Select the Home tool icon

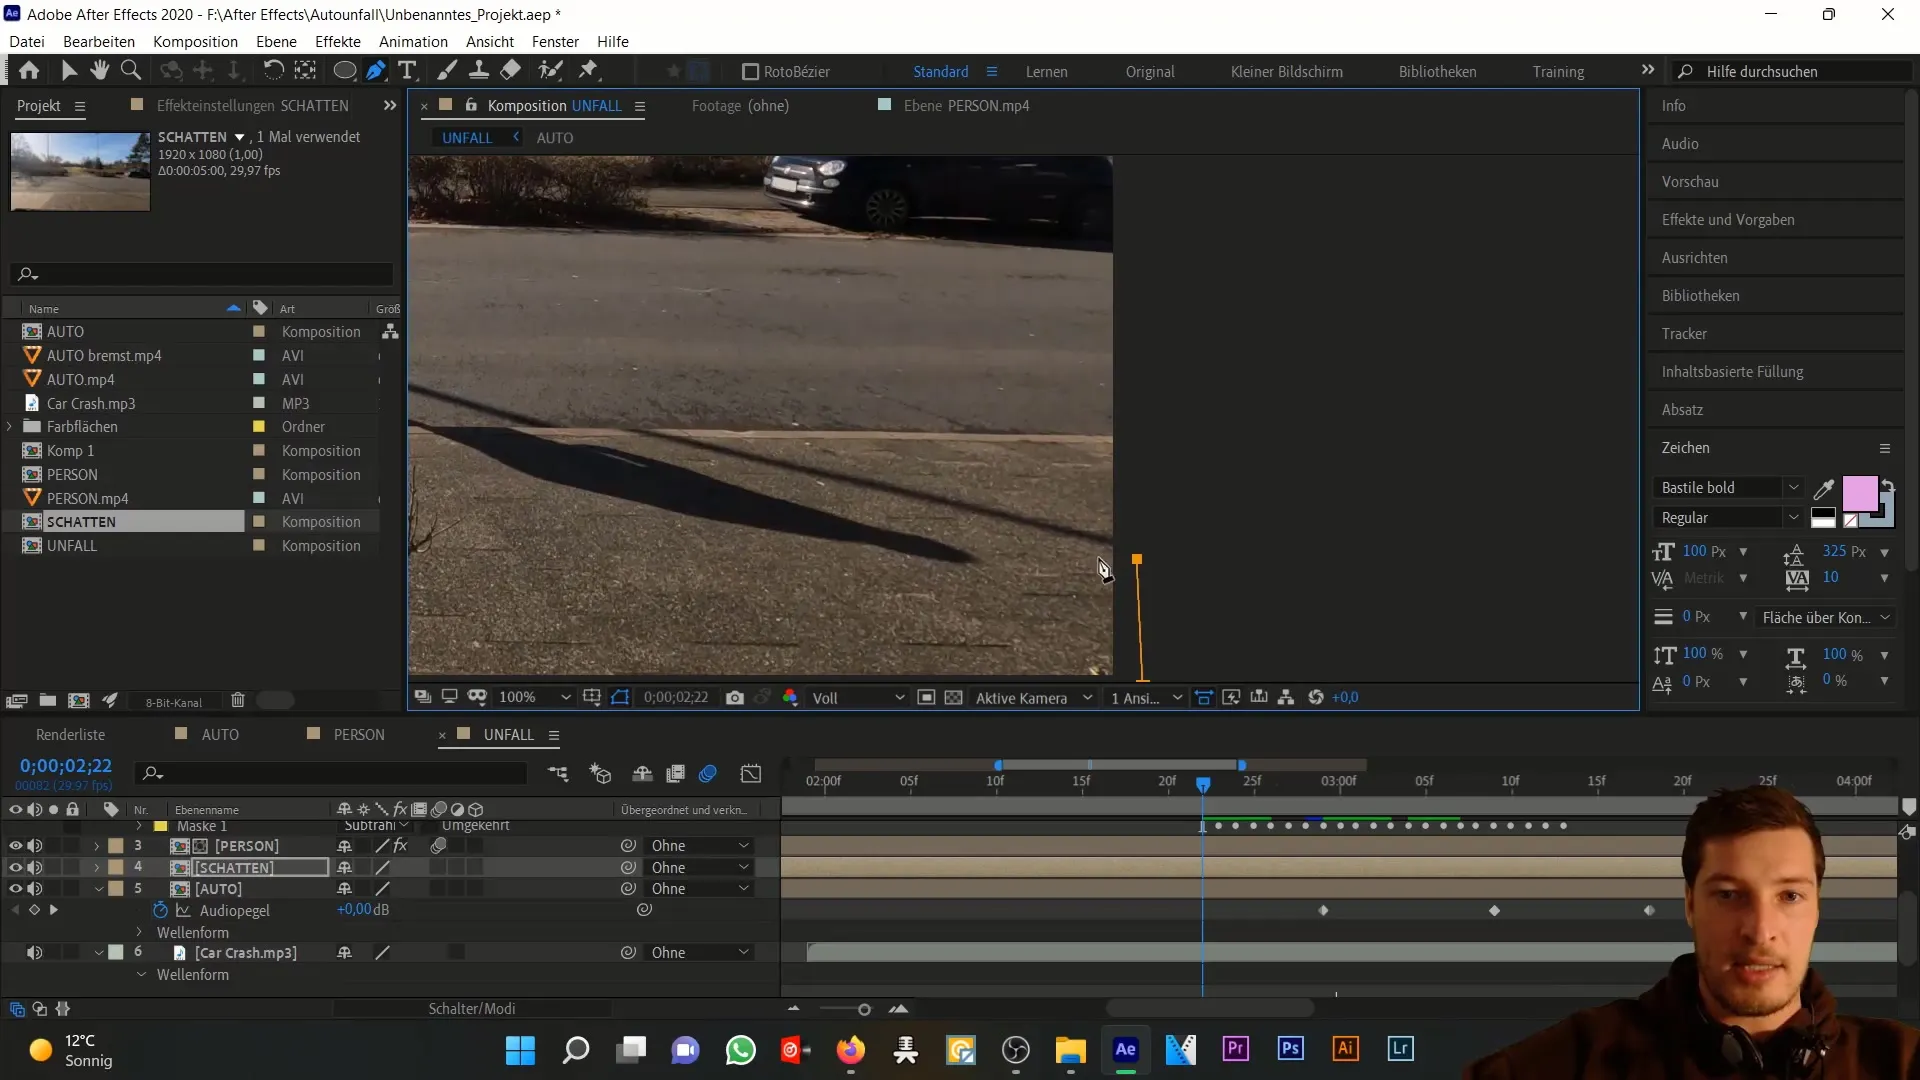29,71
